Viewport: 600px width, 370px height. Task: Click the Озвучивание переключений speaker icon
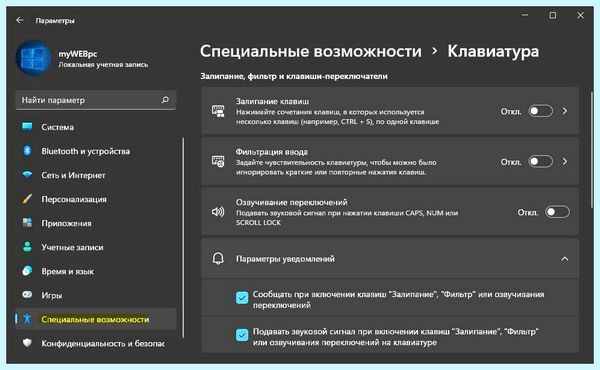218,212
